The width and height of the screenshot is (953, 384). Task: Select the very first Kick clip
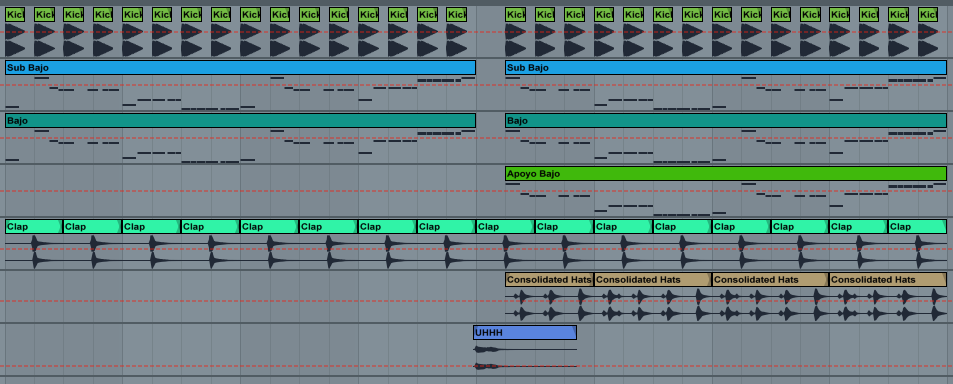[15, 15]
